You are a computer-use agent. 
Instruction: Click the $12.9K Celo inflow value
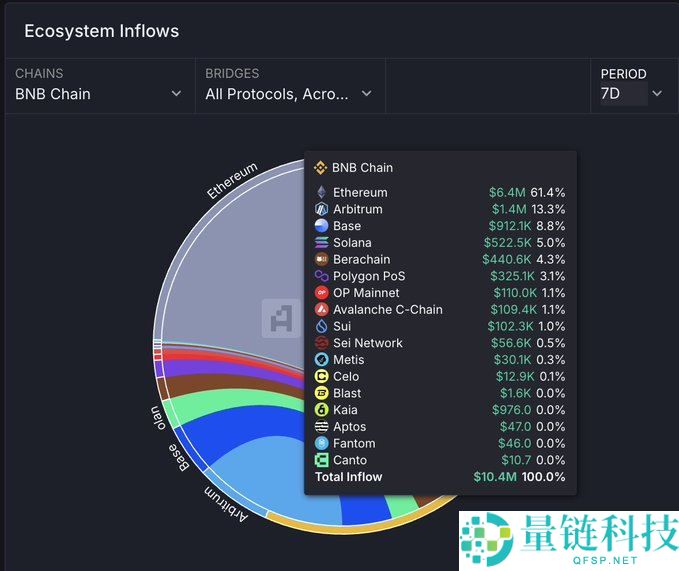[x=515, y=377]
